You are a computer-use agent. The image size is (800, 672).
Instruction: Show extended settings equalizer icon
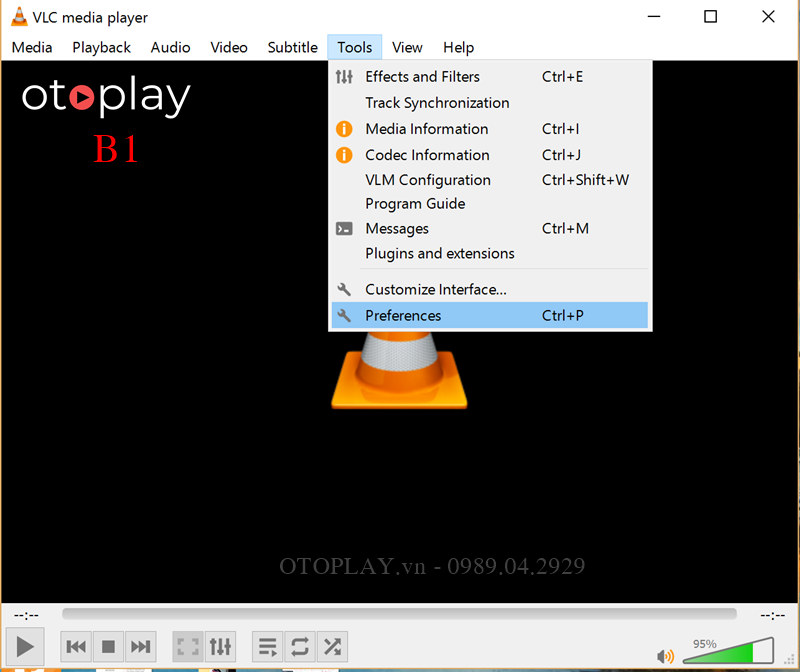pos(220,647)
